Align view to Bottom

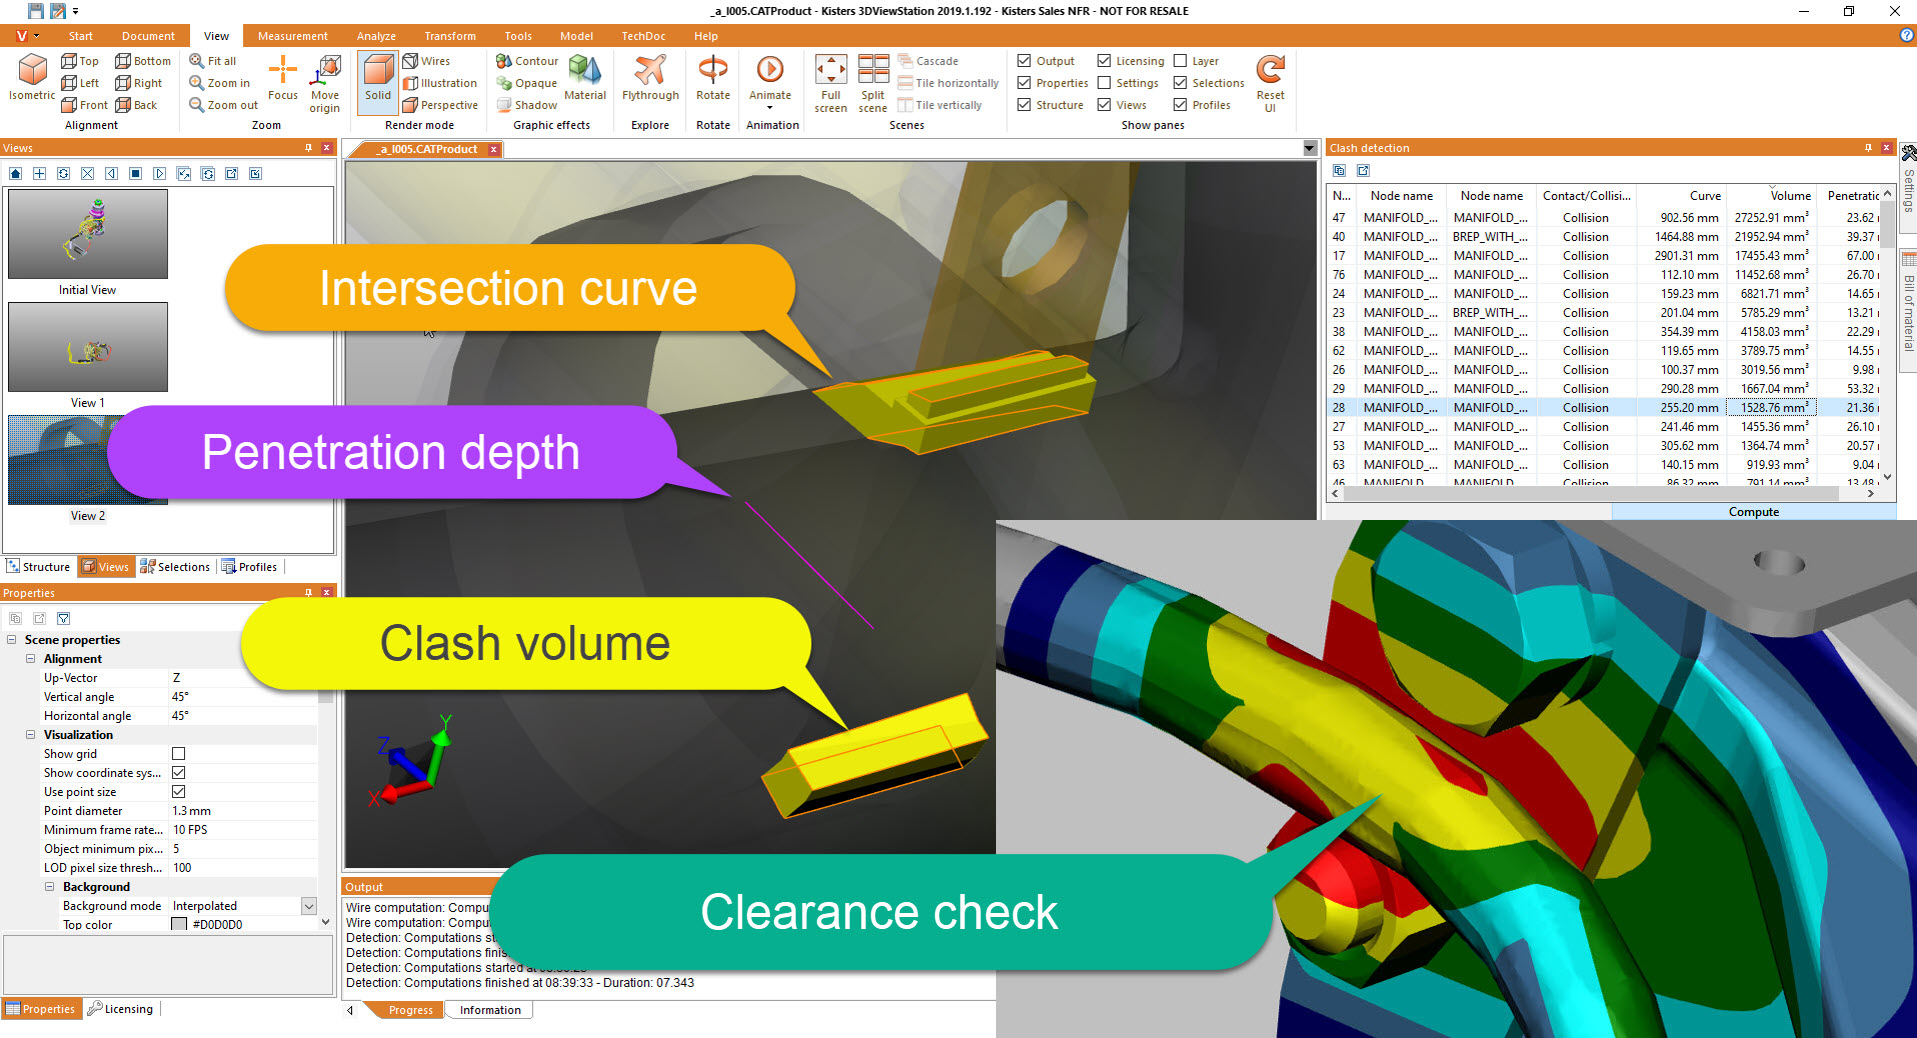(x=143, y=61)
